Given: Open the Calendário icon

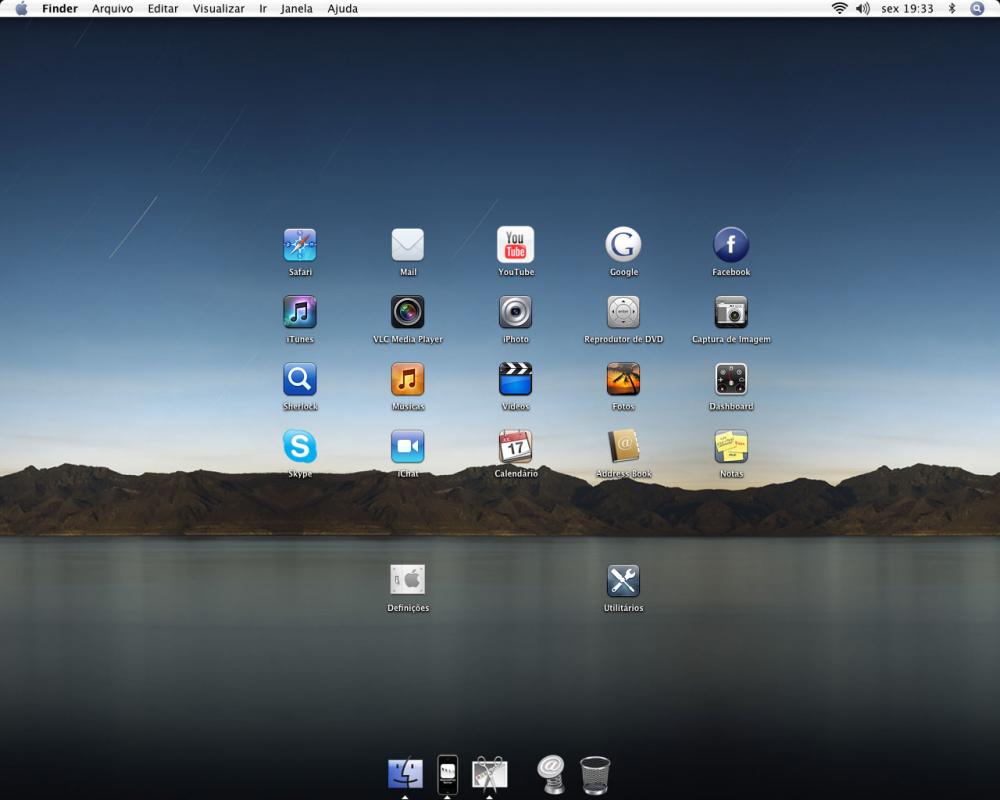Looking at the screenshot, I should click(x=515, y=447).
